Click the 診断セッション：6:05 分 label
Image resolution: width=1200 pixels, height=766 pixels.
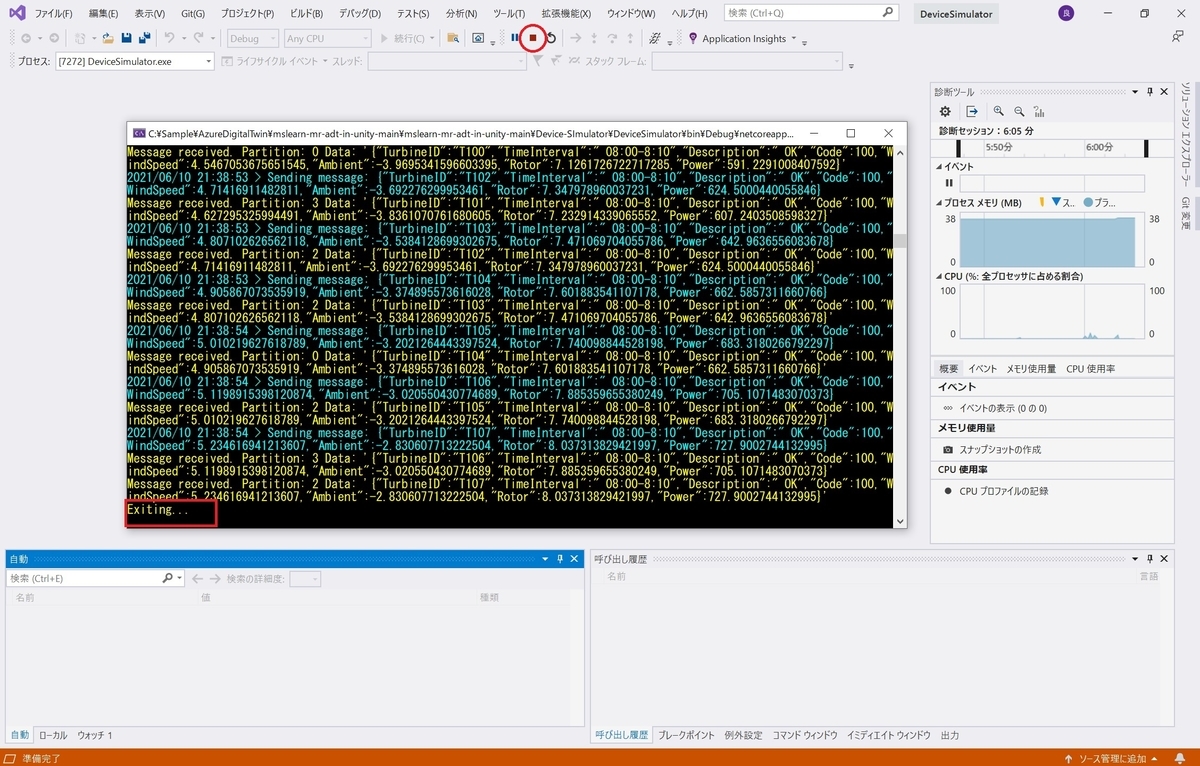985,131
